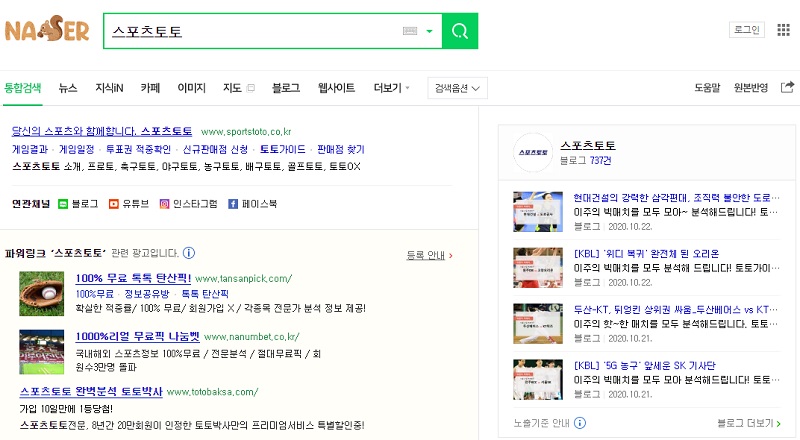Click thumbnail of SK 기사단 blog post
Screen dimensions: 800x440
click(x=538, y=380)
